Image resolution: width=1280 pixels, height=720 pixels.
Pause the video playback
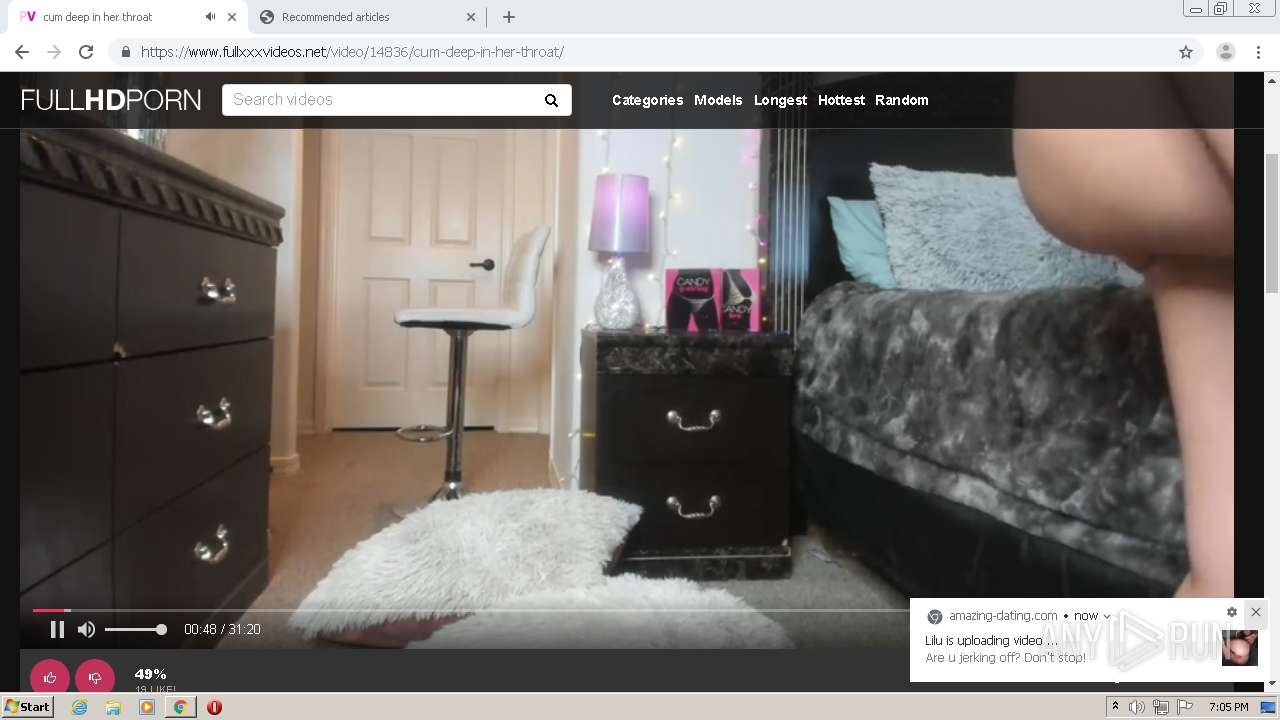tap(57, 629)
